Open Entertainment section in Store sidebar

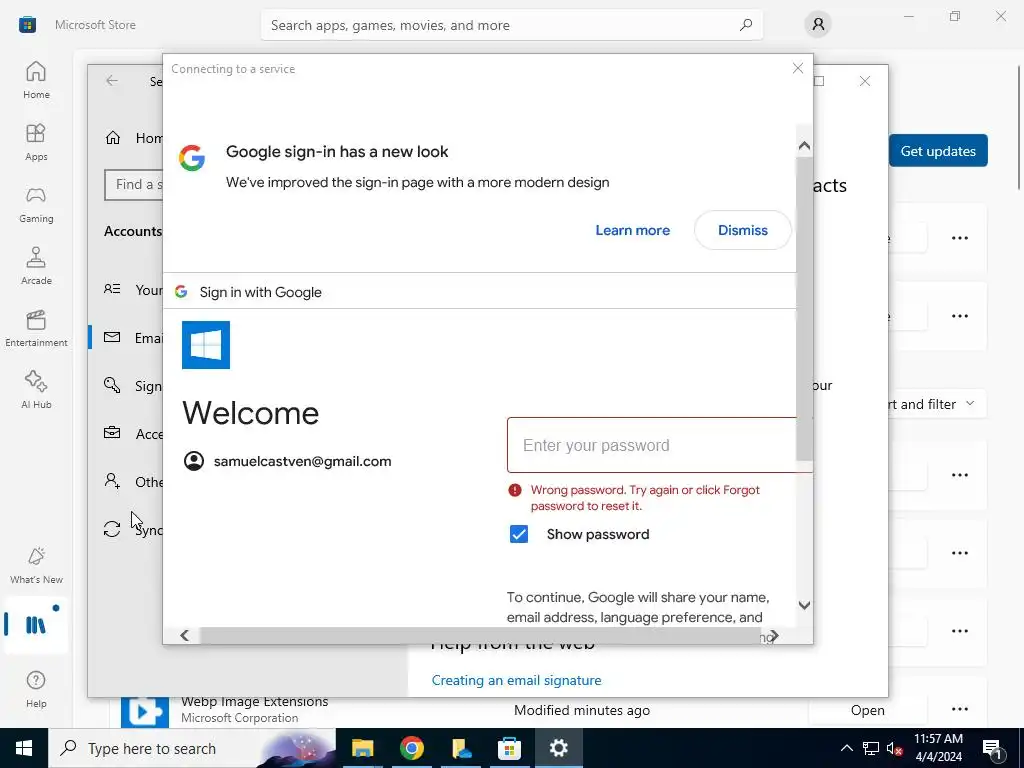[36, 328]
